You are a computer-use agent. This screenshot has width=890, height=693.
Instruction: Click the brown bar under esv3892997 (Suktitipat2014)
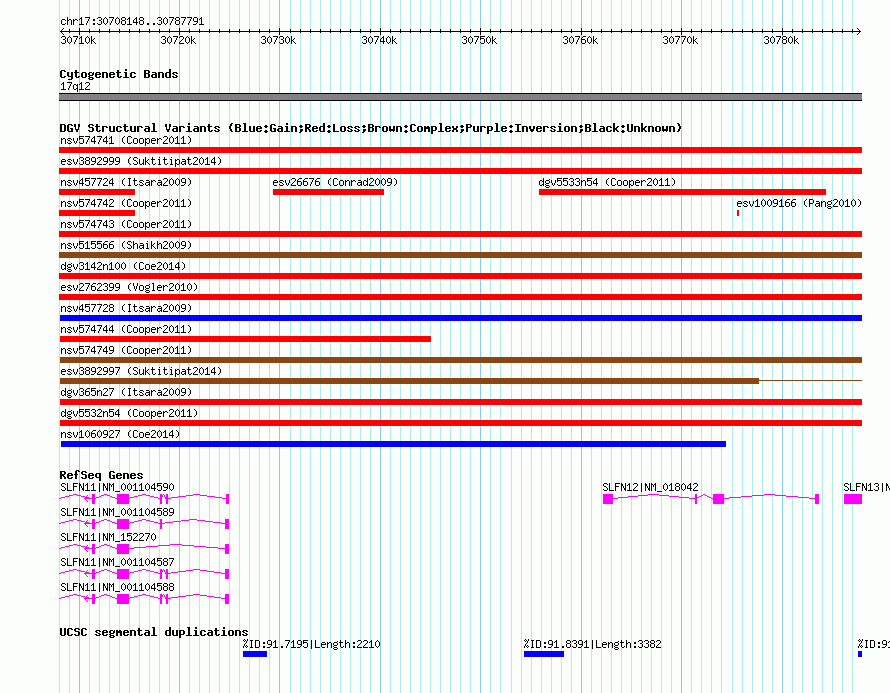point(409,381)
